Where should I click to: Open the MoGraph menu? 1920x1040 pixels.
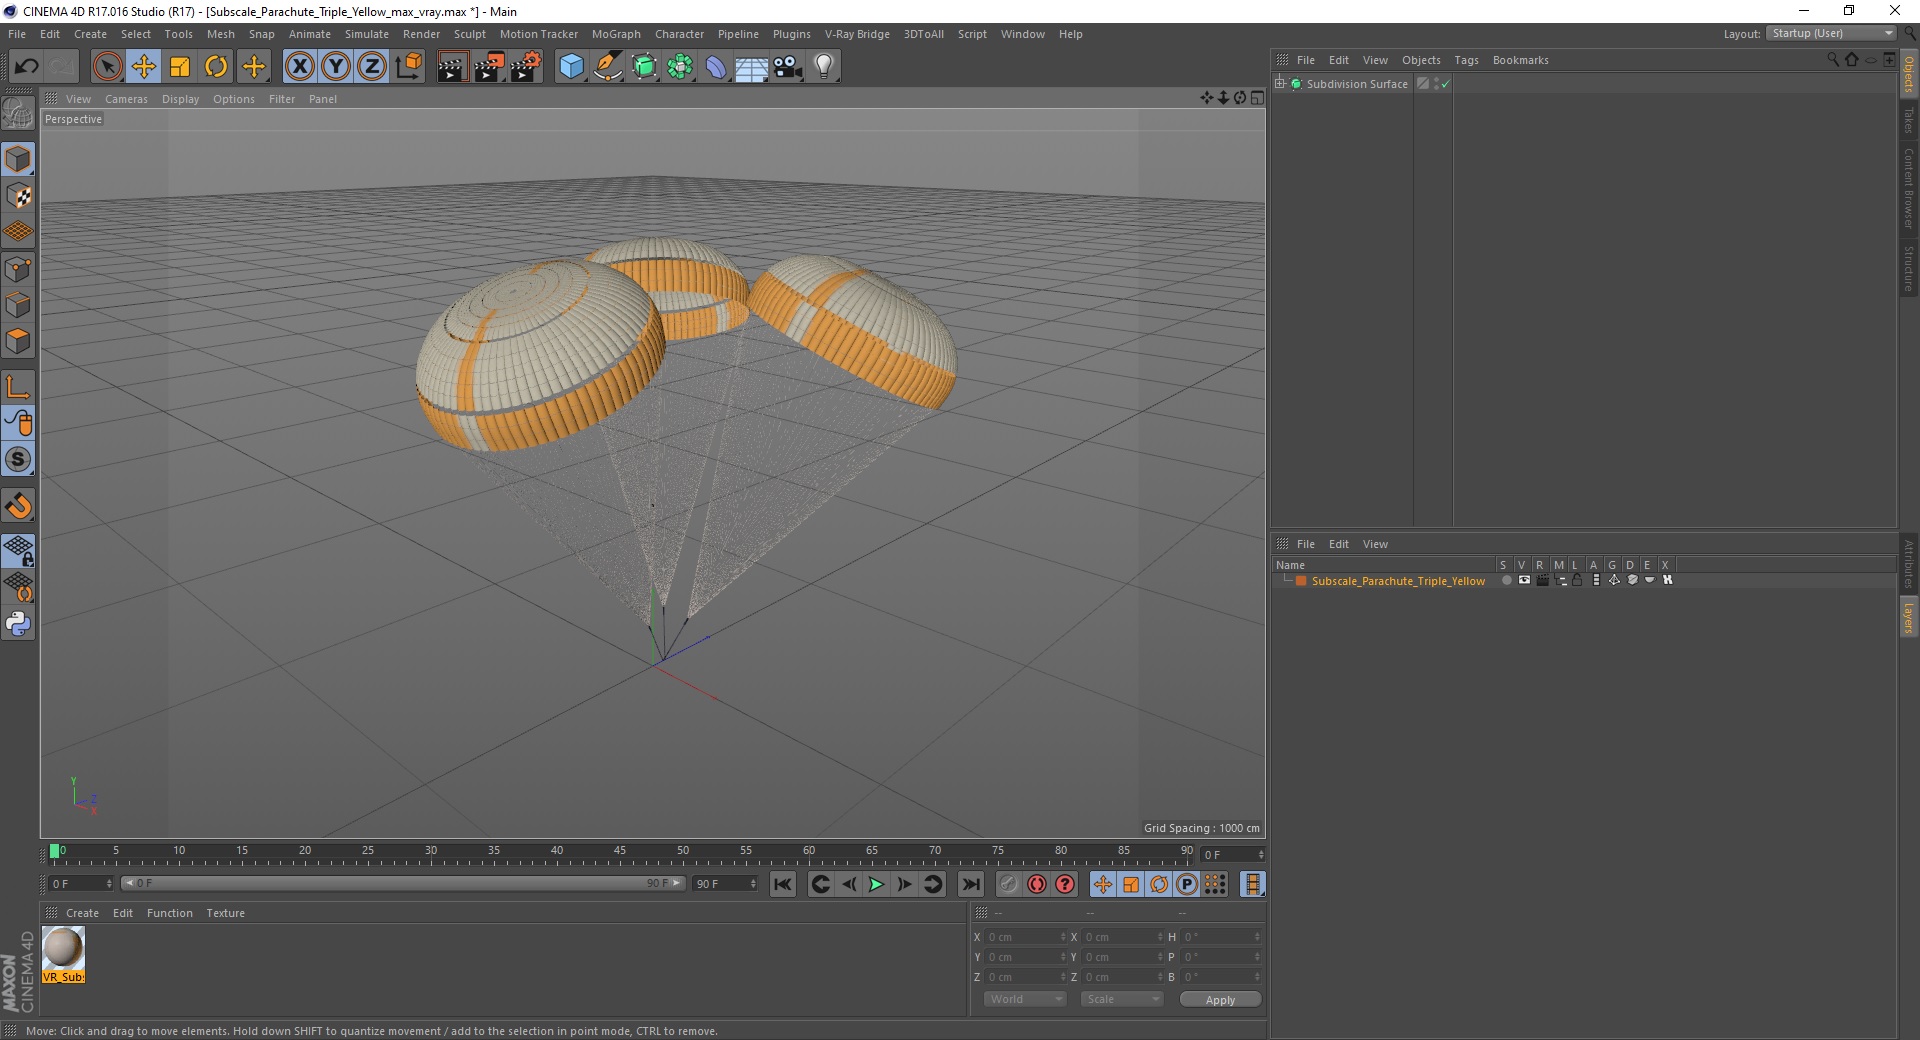click(x=616, y=34)
